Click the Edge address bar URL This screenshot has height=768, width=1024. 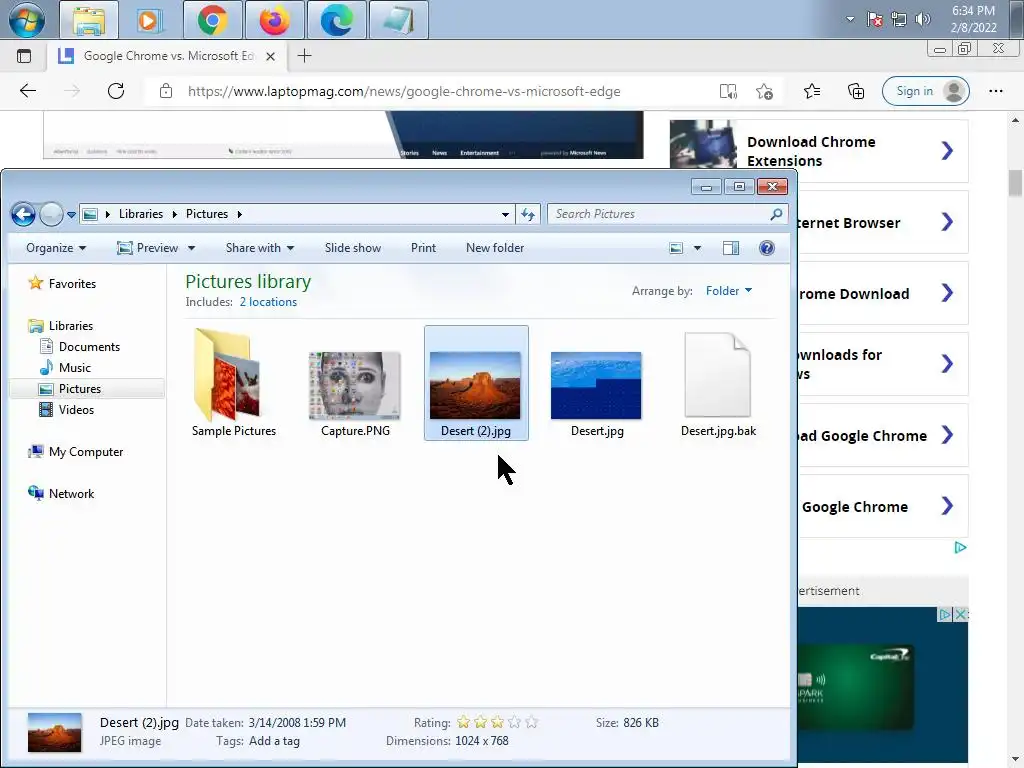click(x=404, y=91)
